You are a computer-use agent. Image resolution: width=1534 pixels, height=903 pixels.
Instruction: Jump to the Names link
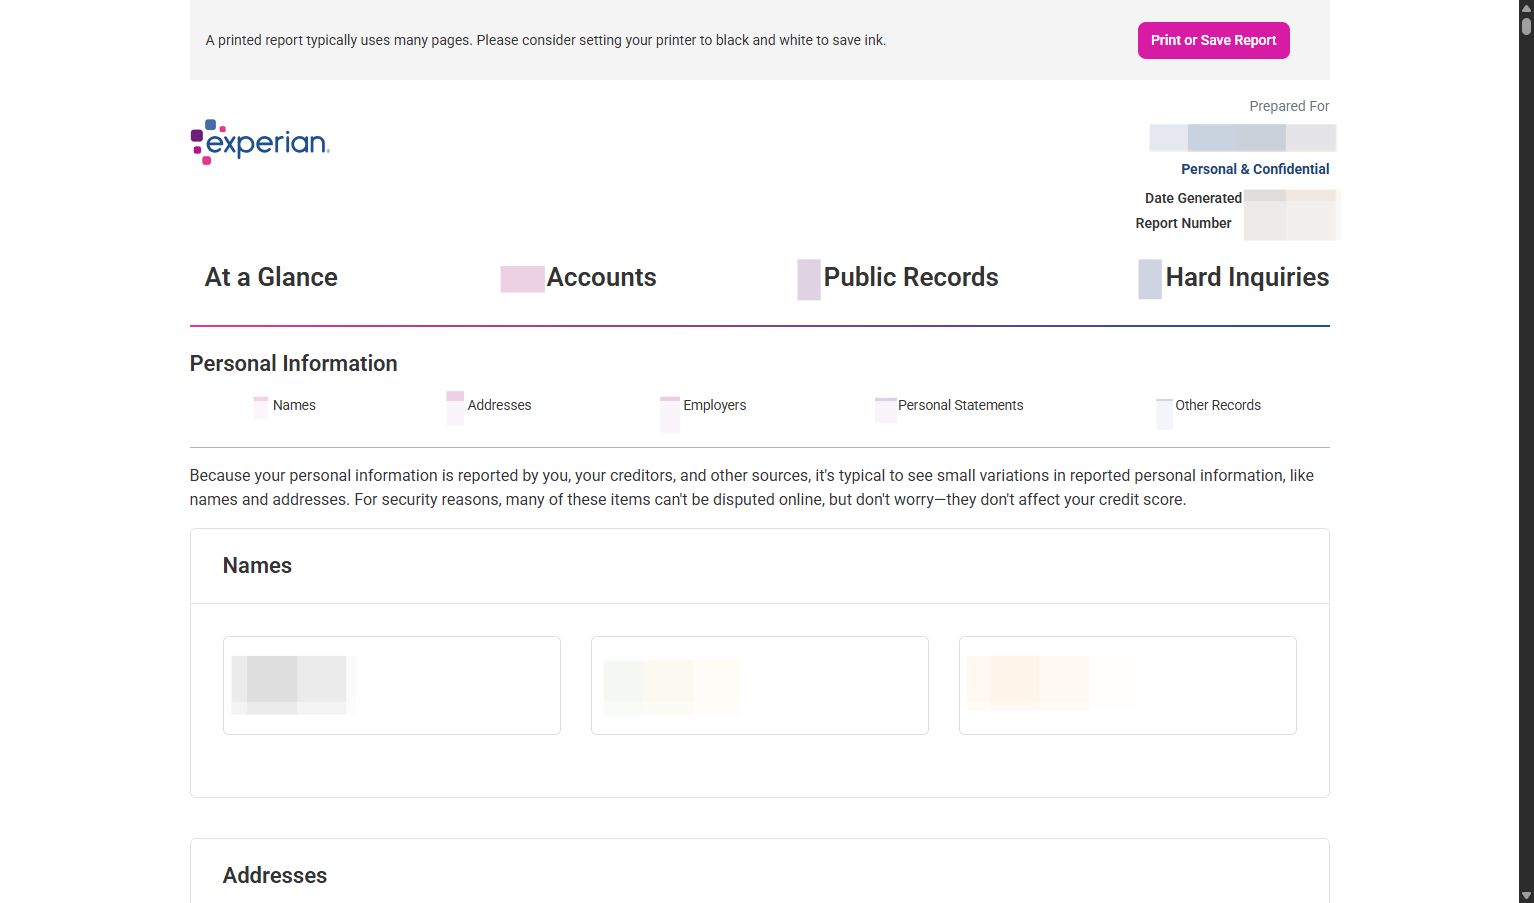pyautogui.click(x=294, y=405)
